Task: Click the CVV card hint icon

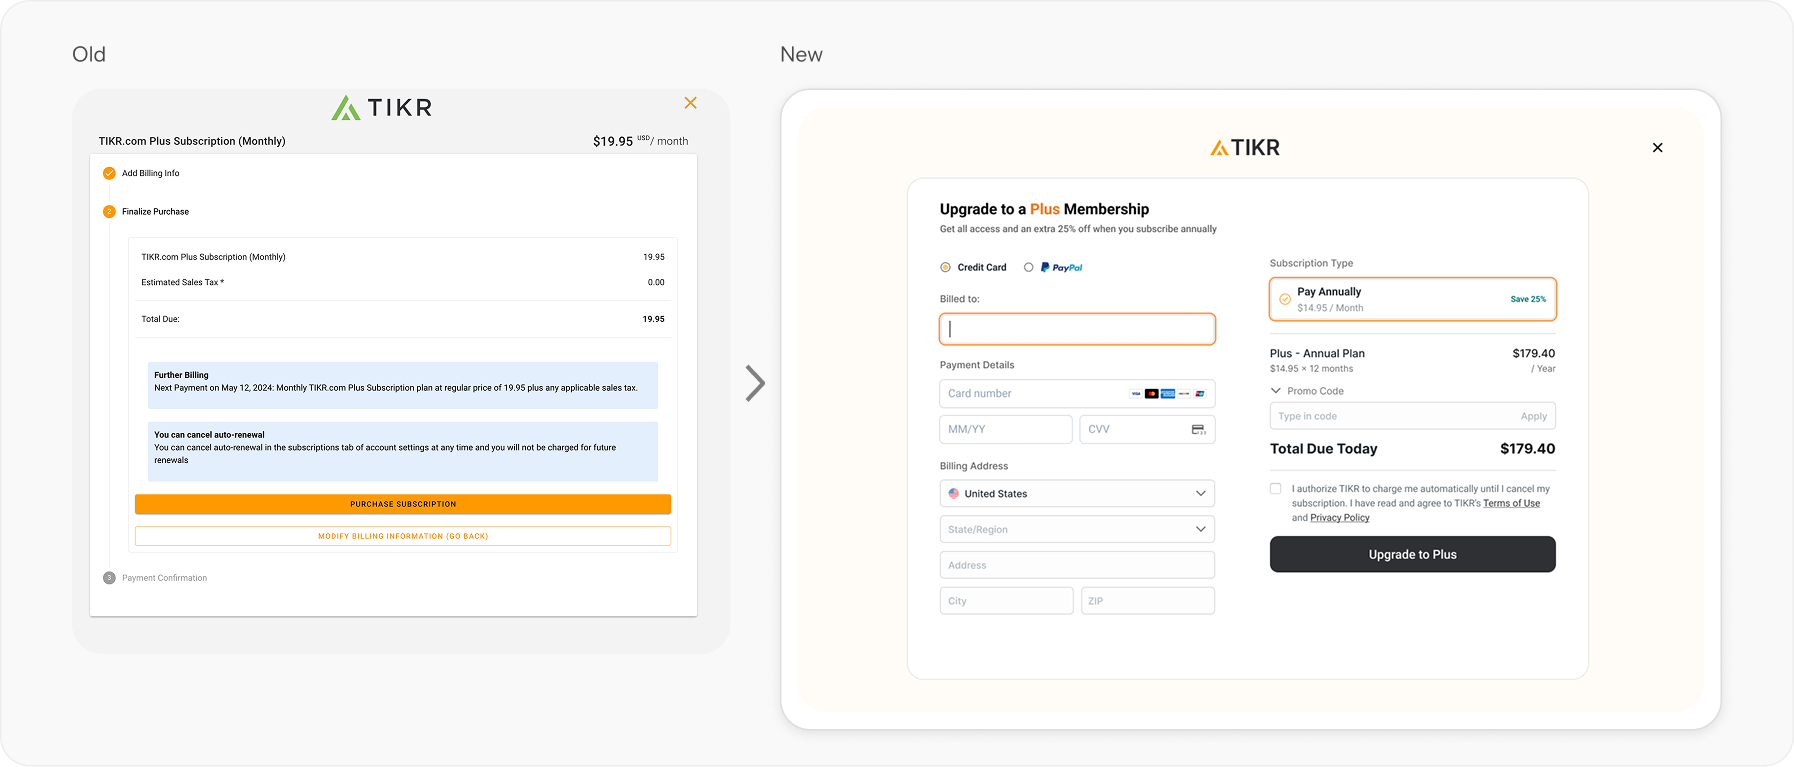Action: [x=1198, y=430]
